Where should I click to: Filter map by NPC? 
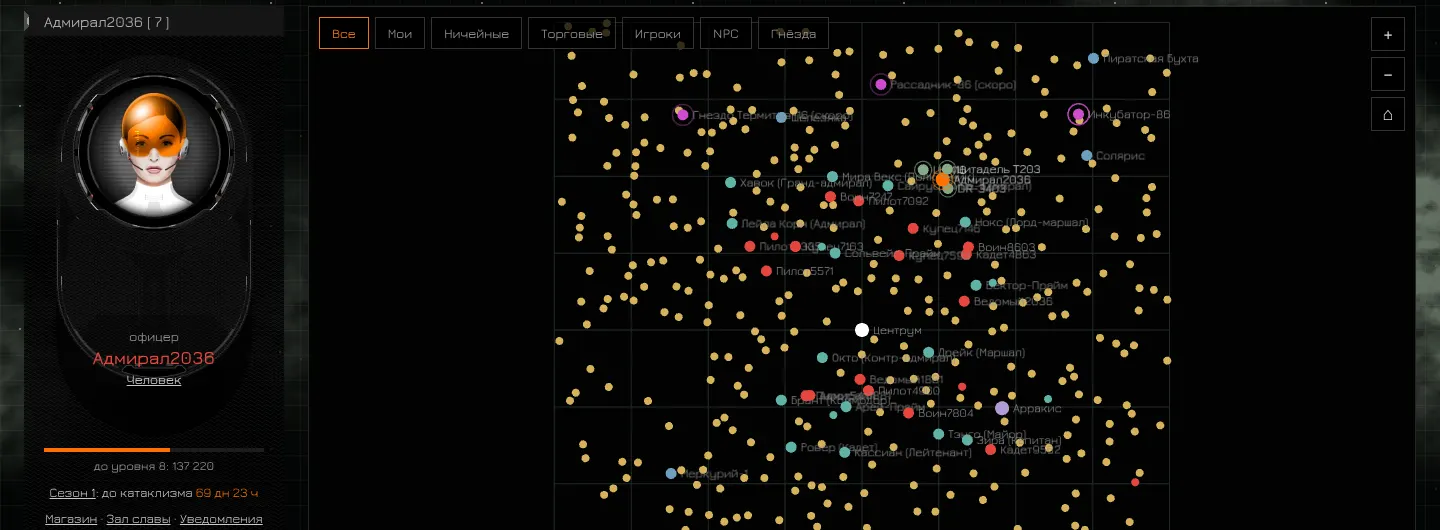726,33
